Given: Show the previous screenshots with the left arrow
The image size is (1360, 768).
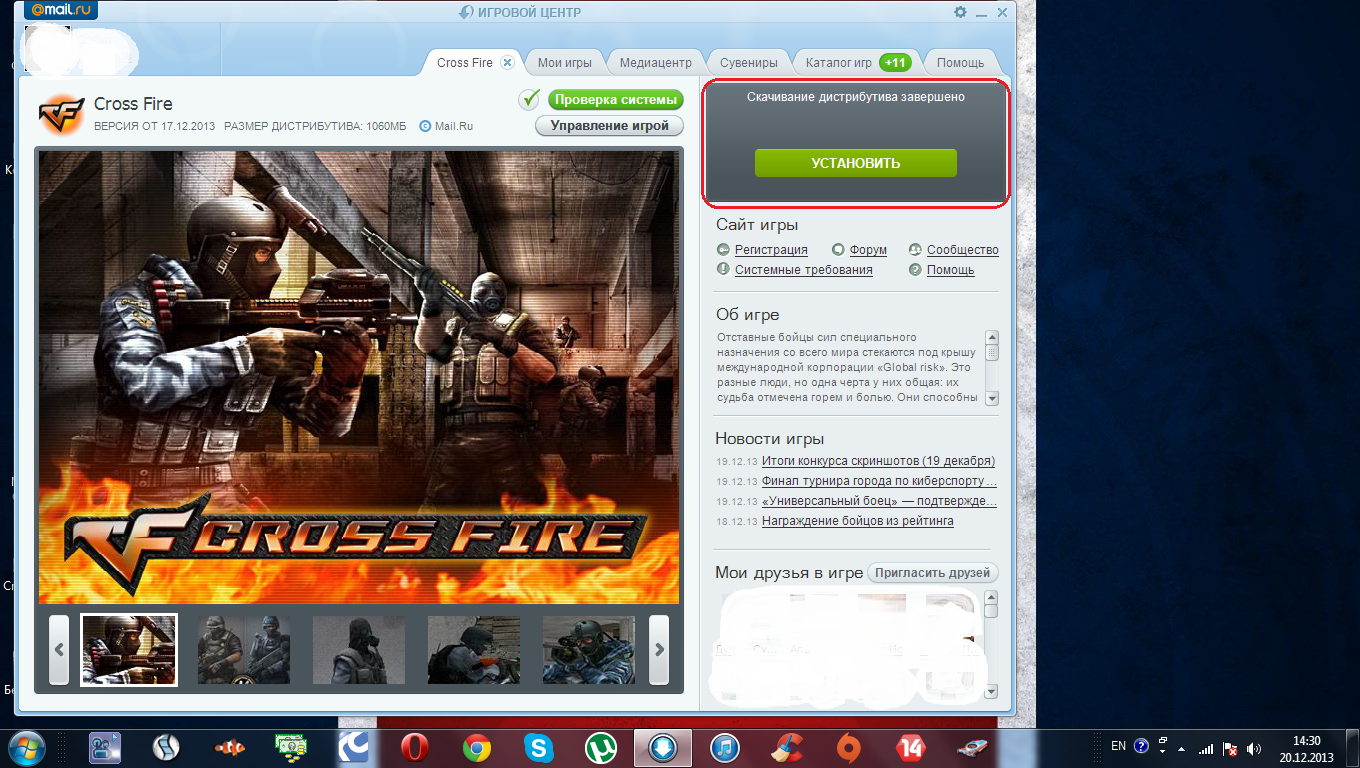Looking at the screenshot, I should point(59,649).
